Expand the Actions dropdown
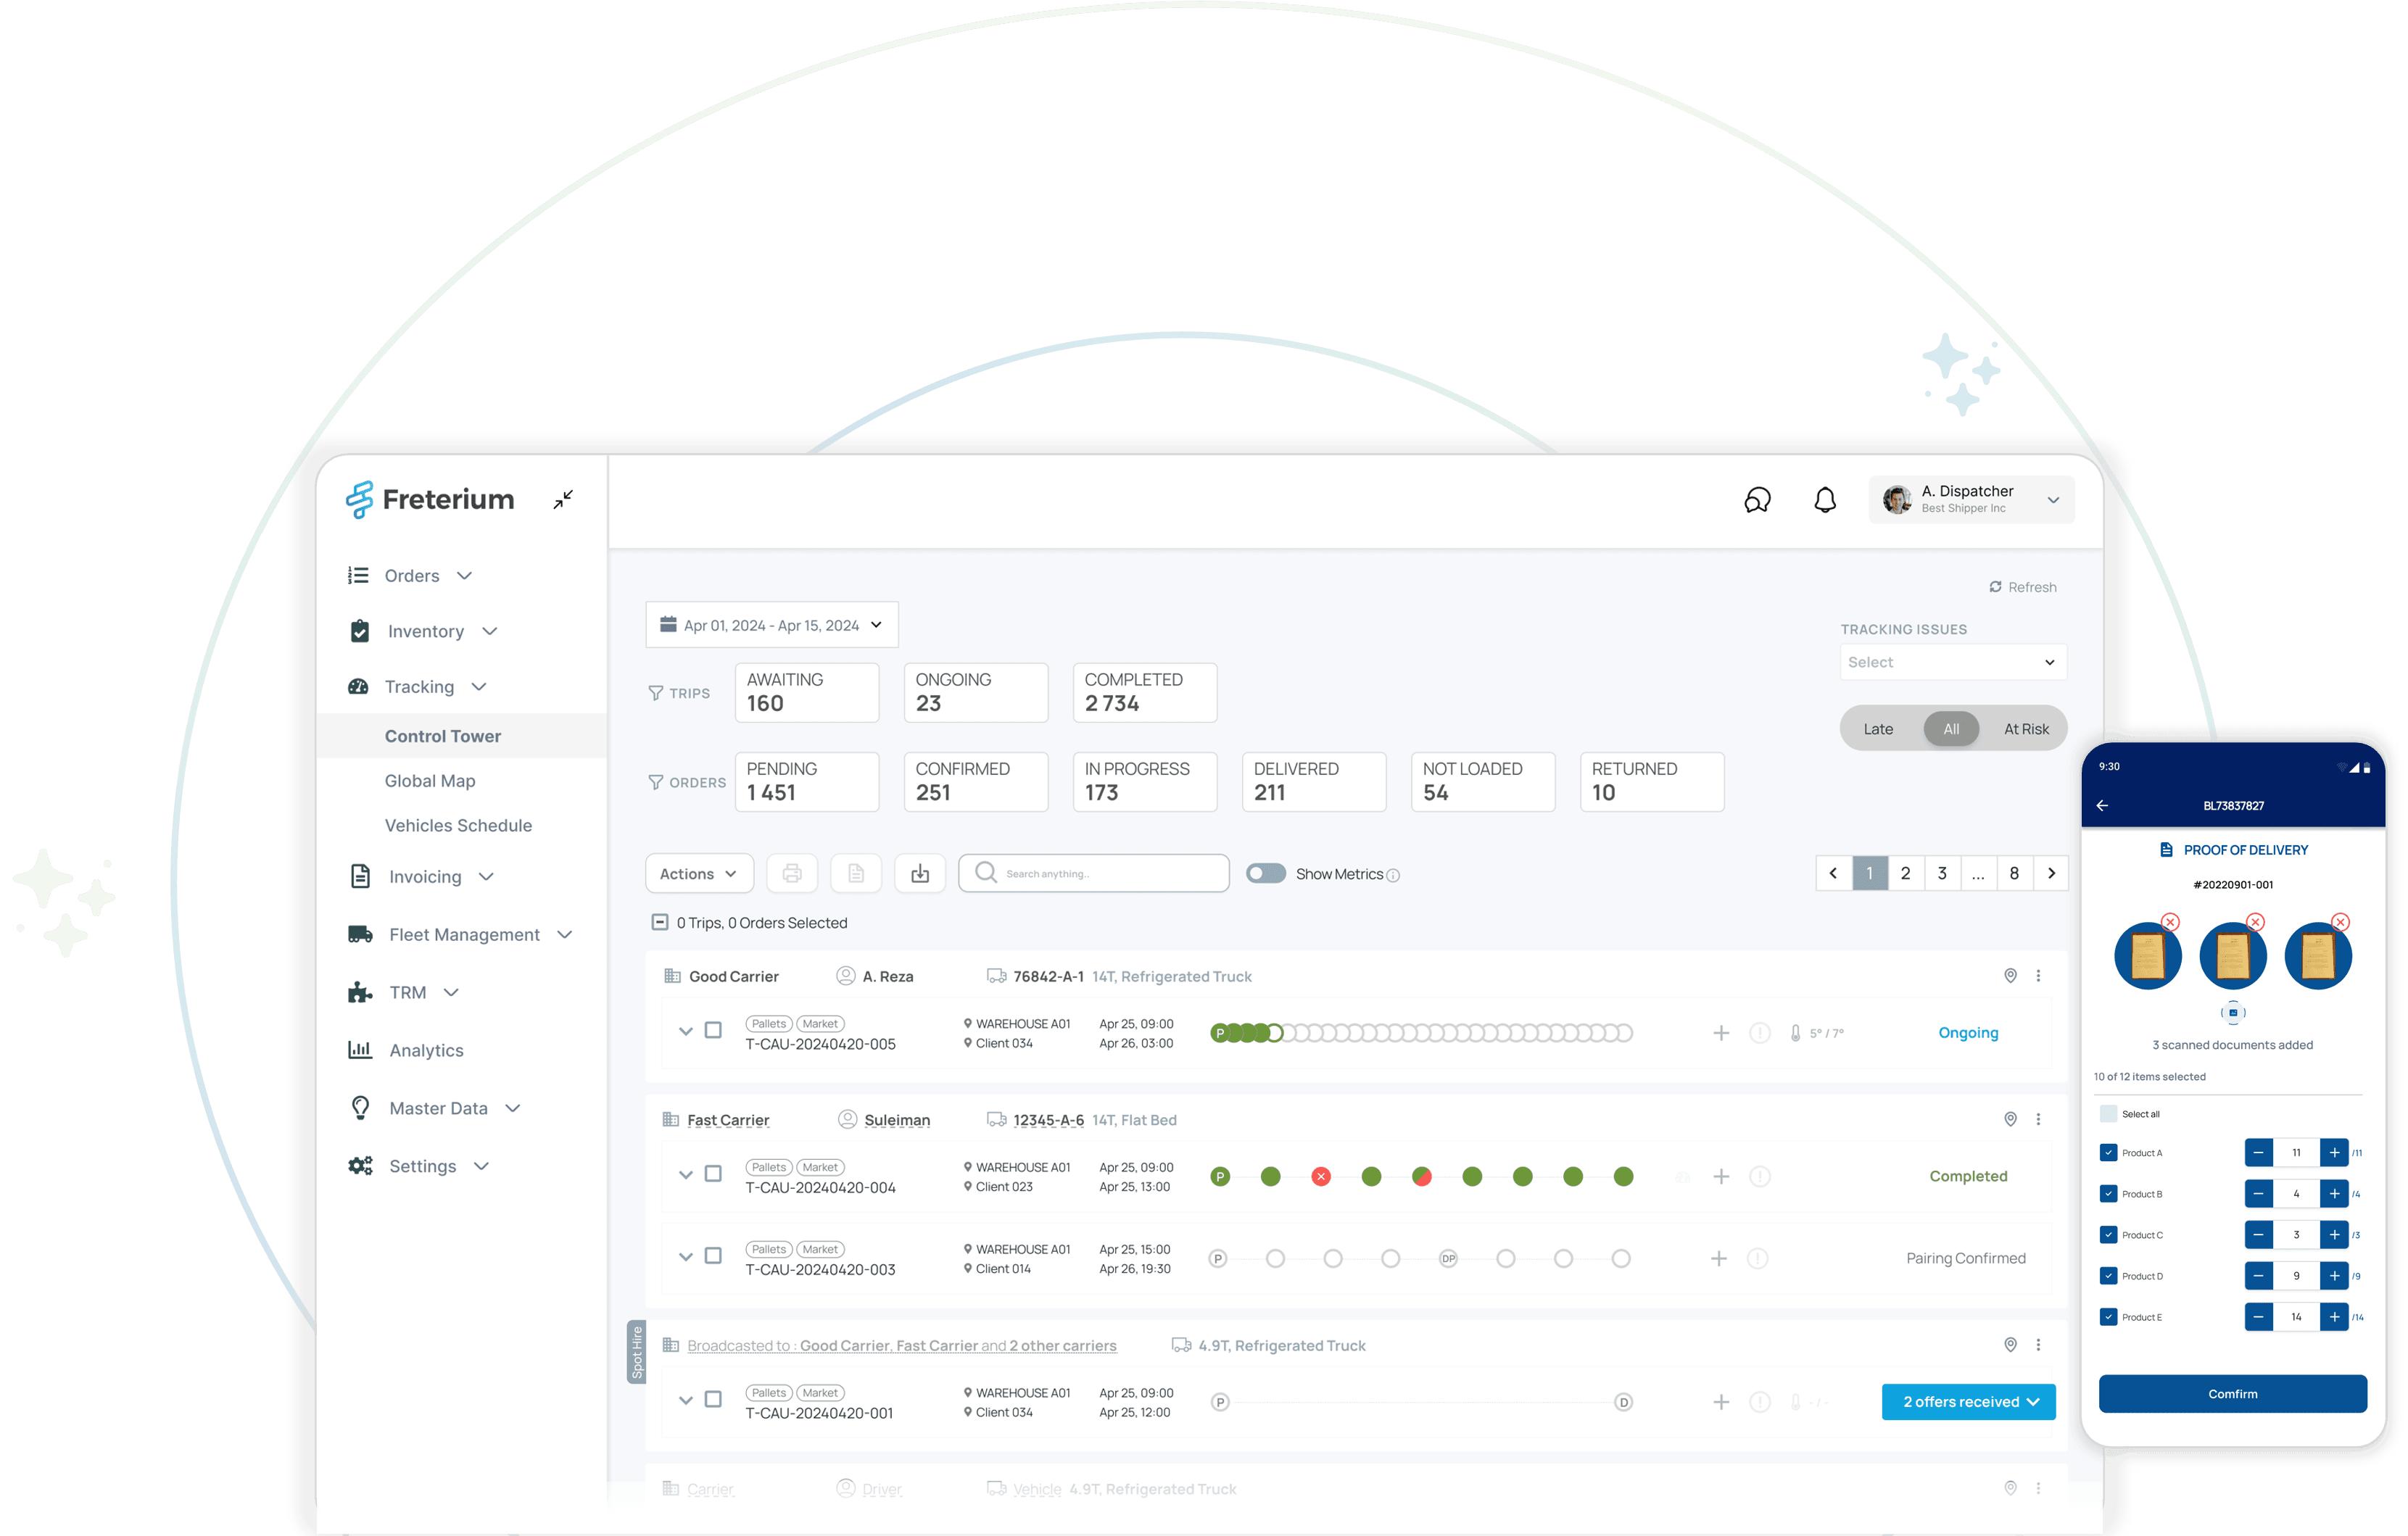This screenshot has height=1536, width=2408. (698, 873)
